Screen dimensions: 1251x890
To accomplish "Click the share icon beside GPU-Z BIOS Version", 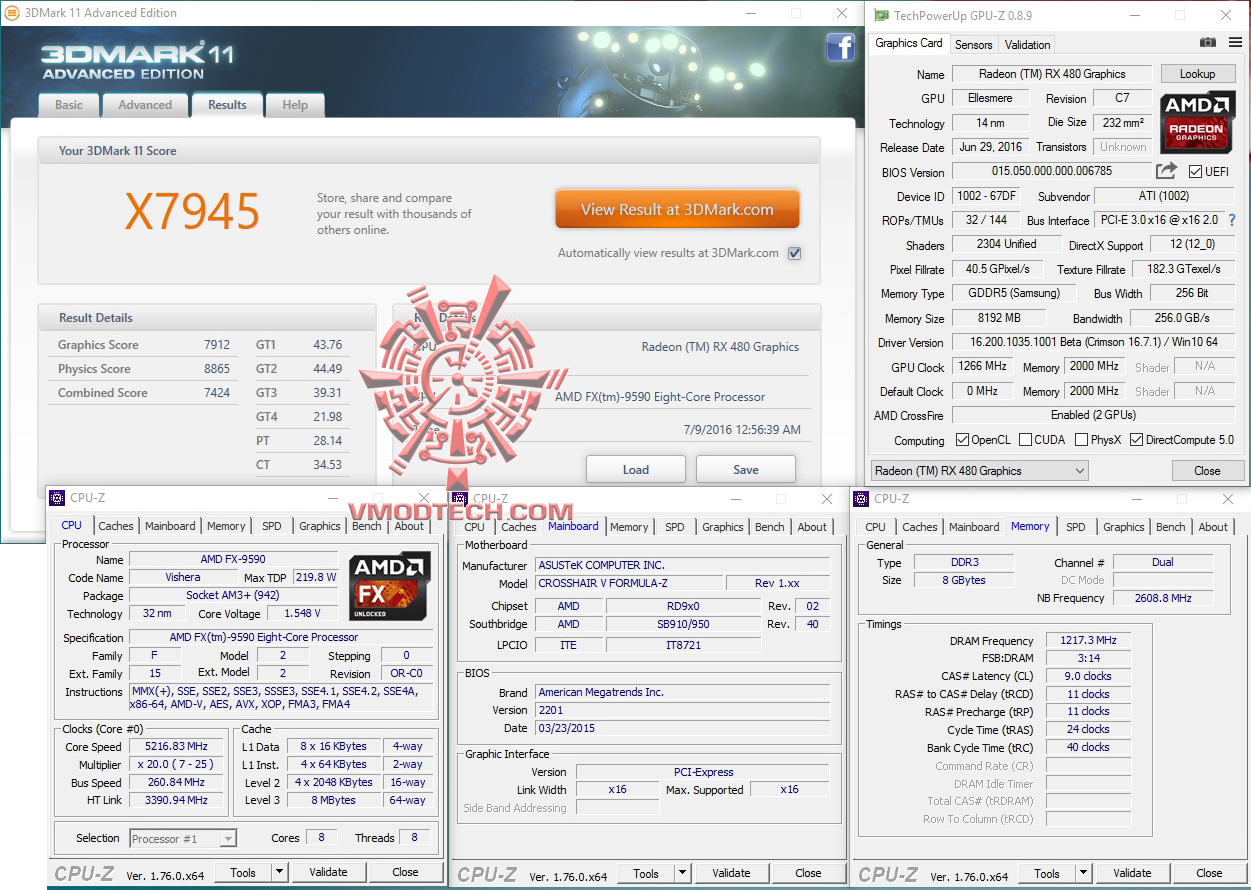I will [x=1167, y=171].
